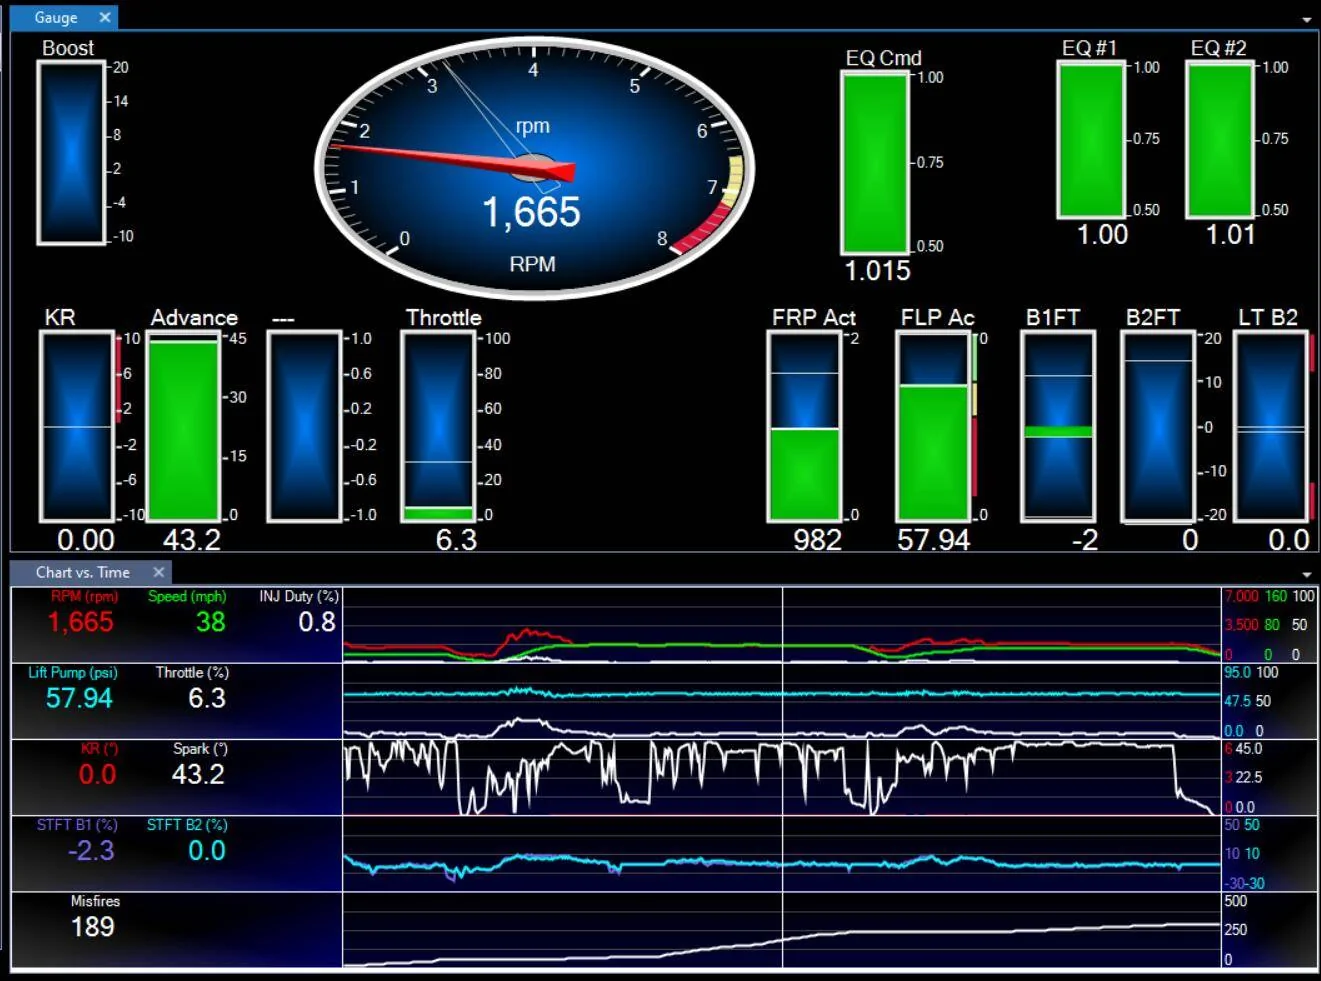Click the RPM/Speed trace chart row
The height and width of the screenshot is (981, 1321).
click(781, 625)
